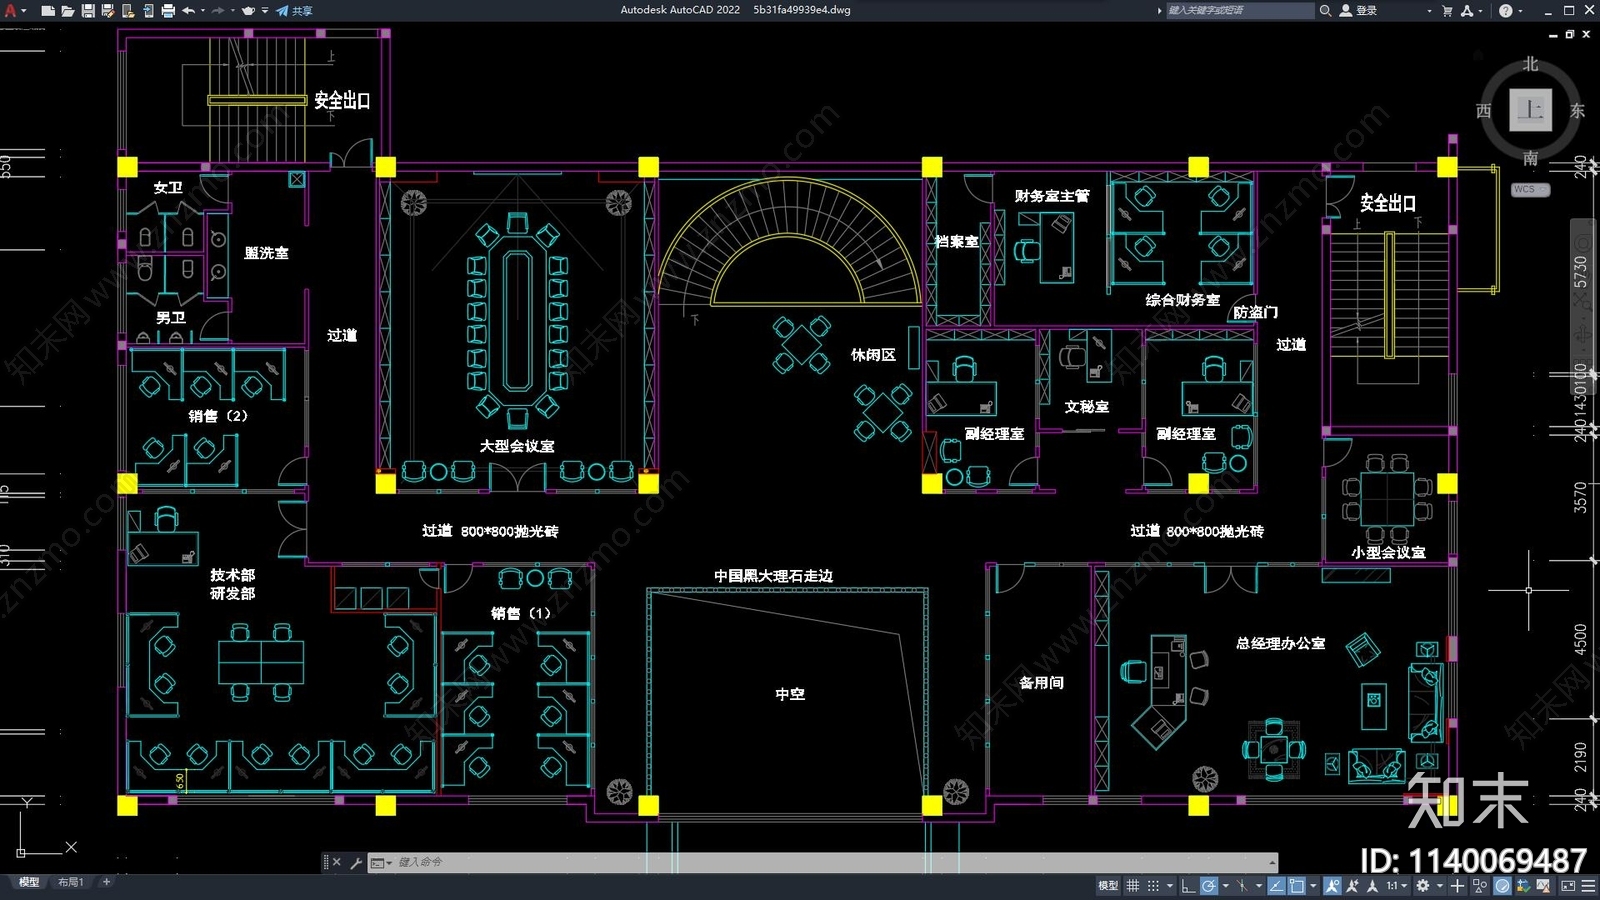Add a new layout tab with plus
Viewport: 1600px width, 900px height.
click(106, 882)
